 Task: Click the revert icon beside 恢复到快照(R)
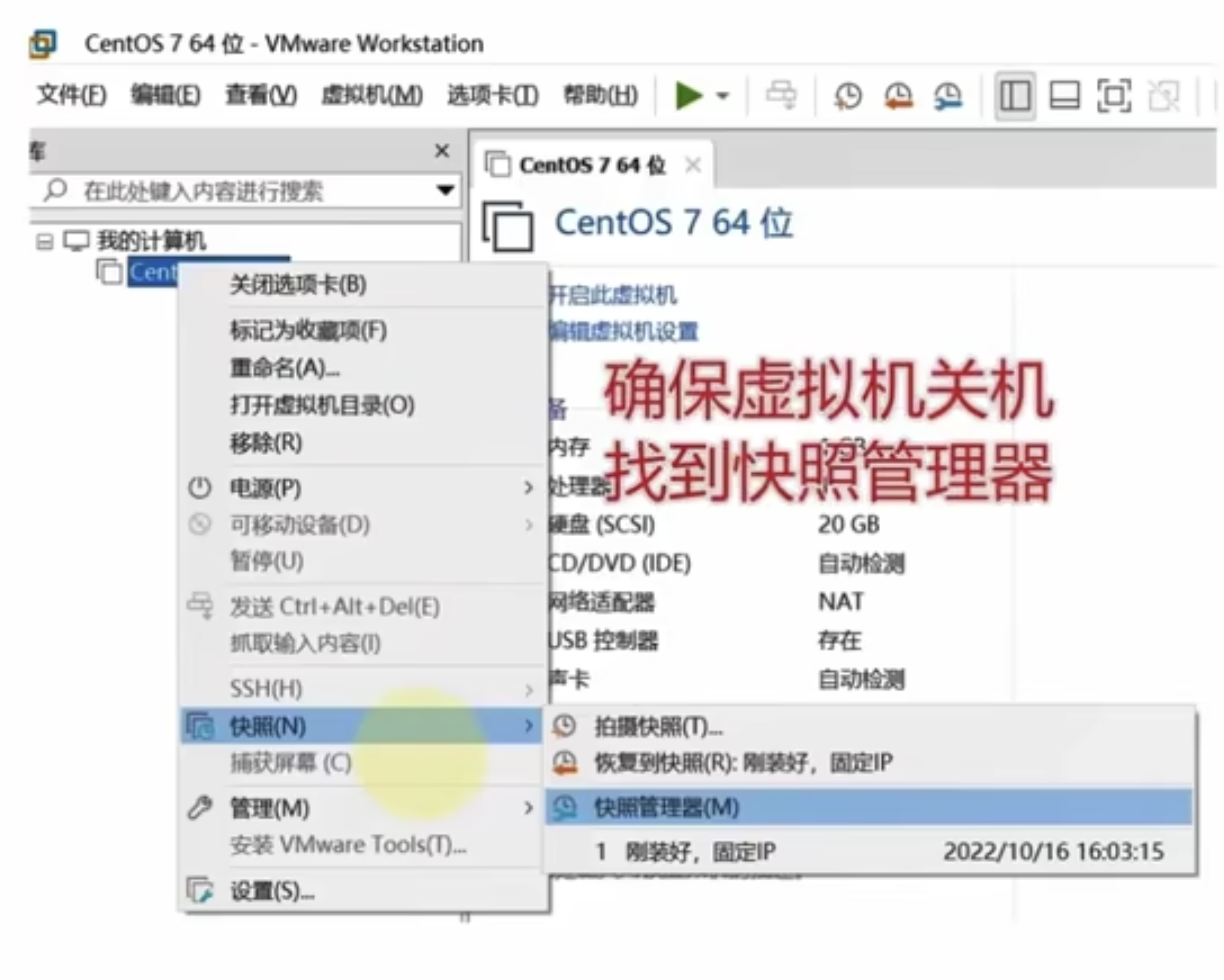coord(565,764)
